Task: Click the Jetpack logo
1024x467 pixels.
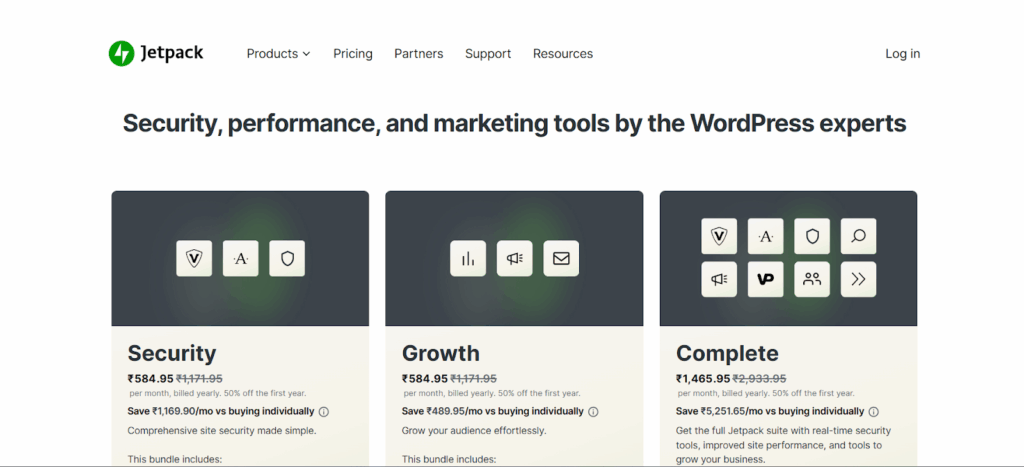Action: pyautogui.click(x=156, y=53)
